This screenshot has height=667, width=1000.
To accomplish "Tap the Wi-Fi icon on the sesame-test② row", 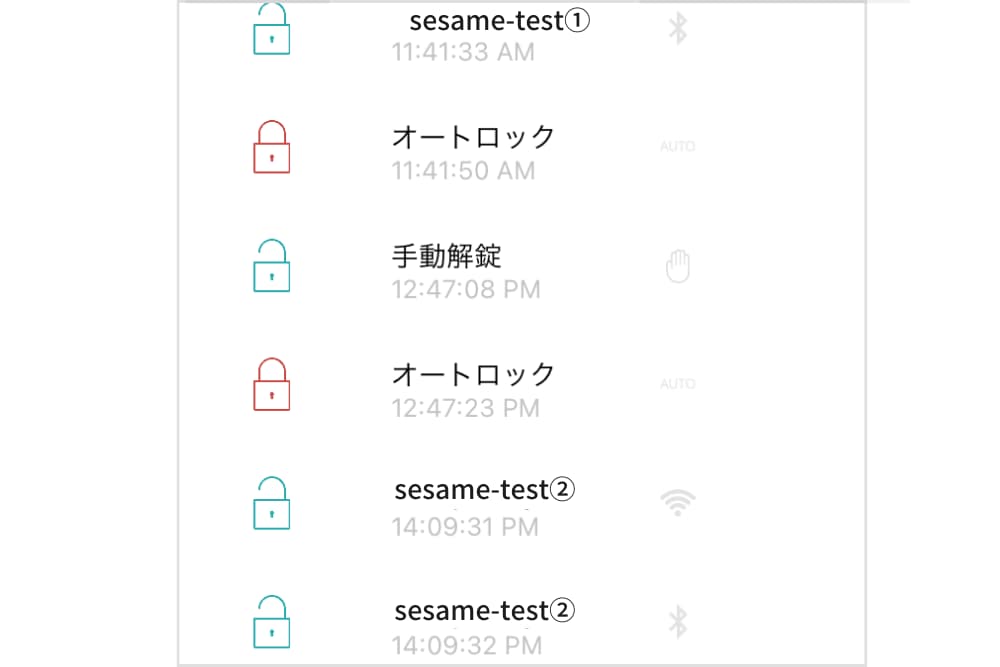I will [678, 503].
